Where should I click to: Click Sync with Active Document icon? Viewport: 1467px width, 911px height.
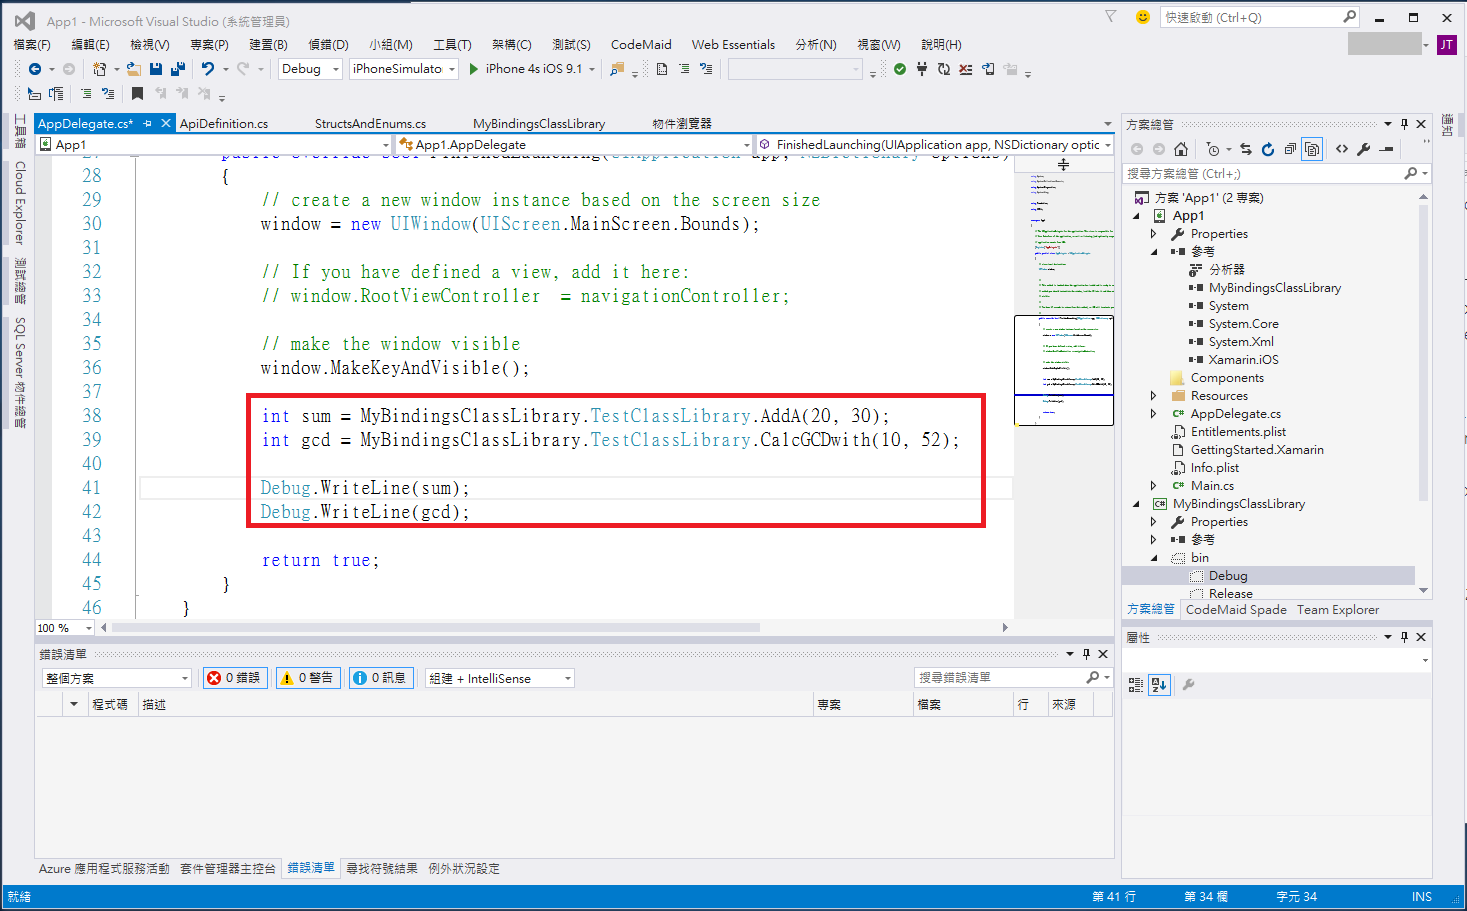pyautogui.click(x=1246, y=149)
